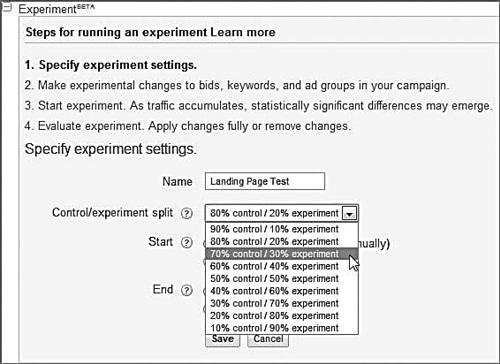
Task: Open help icon next to Start
Action: click(x=187, y=242)
